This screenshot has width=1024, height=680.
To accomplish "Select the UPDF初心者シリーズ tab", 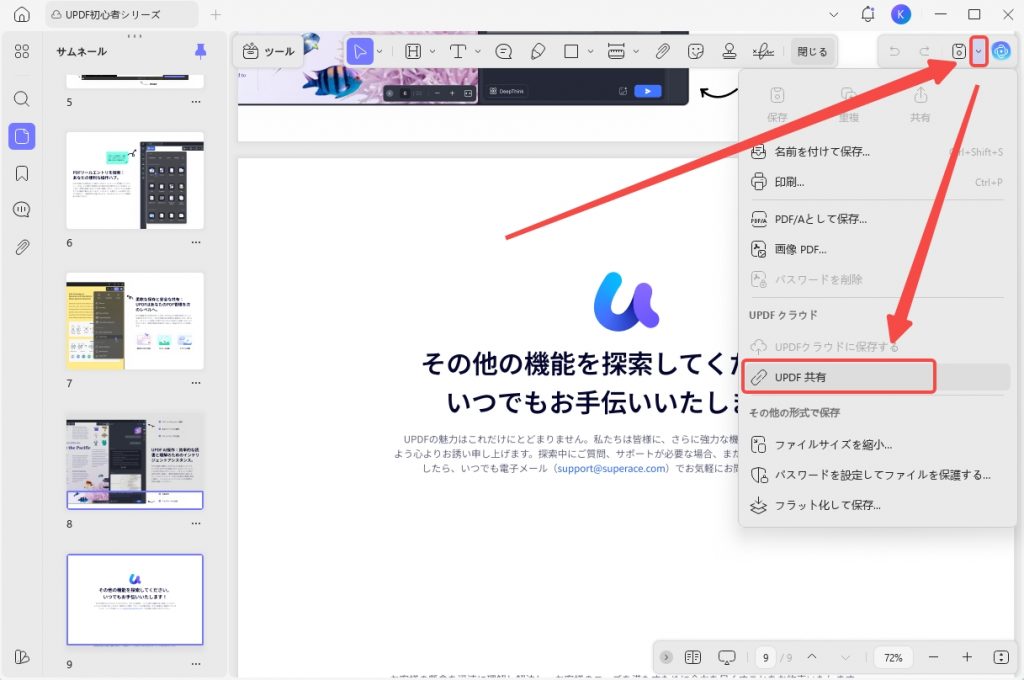I will click(x=122, y=14).
